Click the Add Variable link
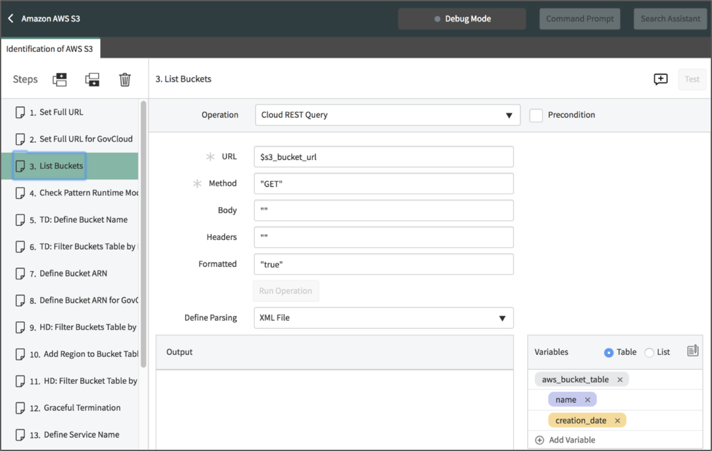 [572, 440]
